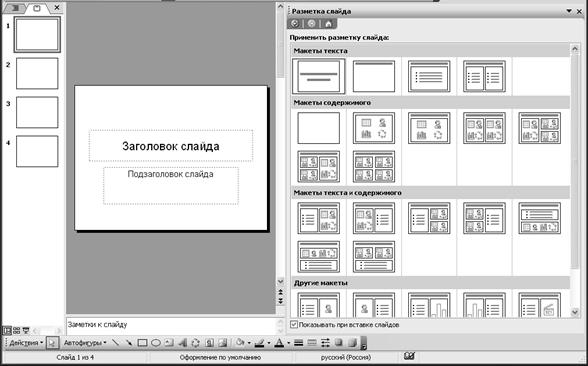The height and width of the screenshot is (366, 588).
Task: Apply the untitled Content layout
Action: click(x=374, y=128)
